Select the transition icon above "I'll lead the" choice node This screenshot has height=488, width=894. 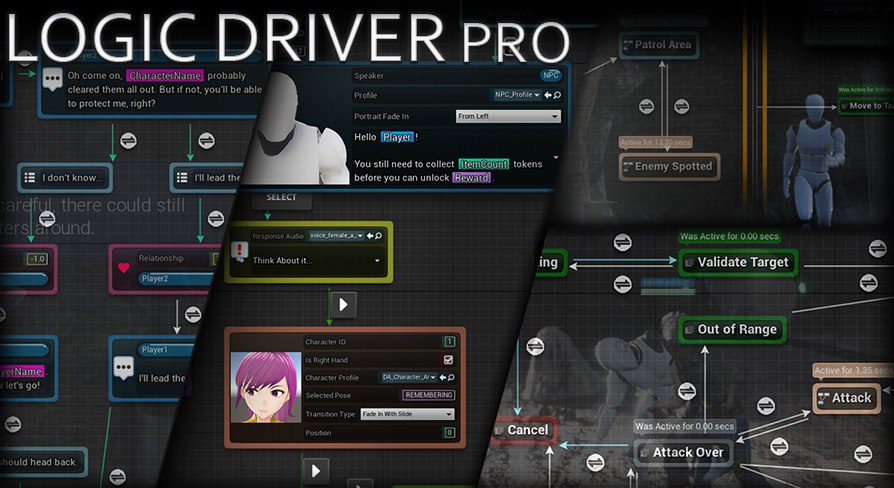click(x=206, y=140)
